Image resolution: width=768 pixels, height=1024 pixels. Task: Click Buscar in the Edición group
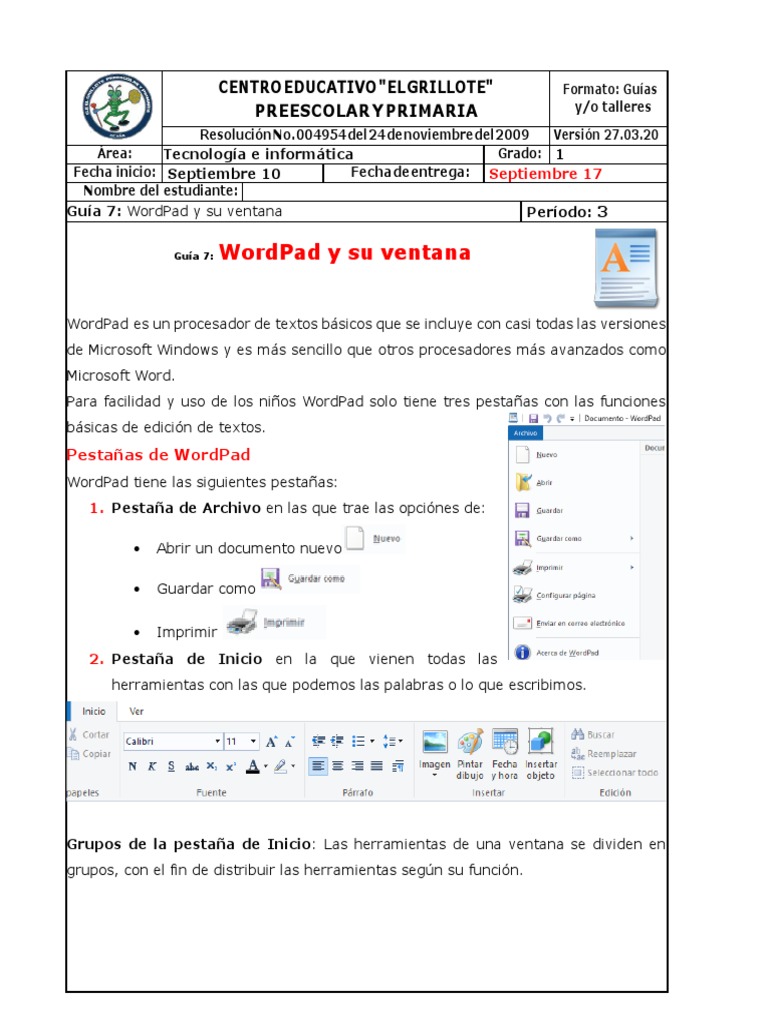pyautogui.click(x=593, y=735)
